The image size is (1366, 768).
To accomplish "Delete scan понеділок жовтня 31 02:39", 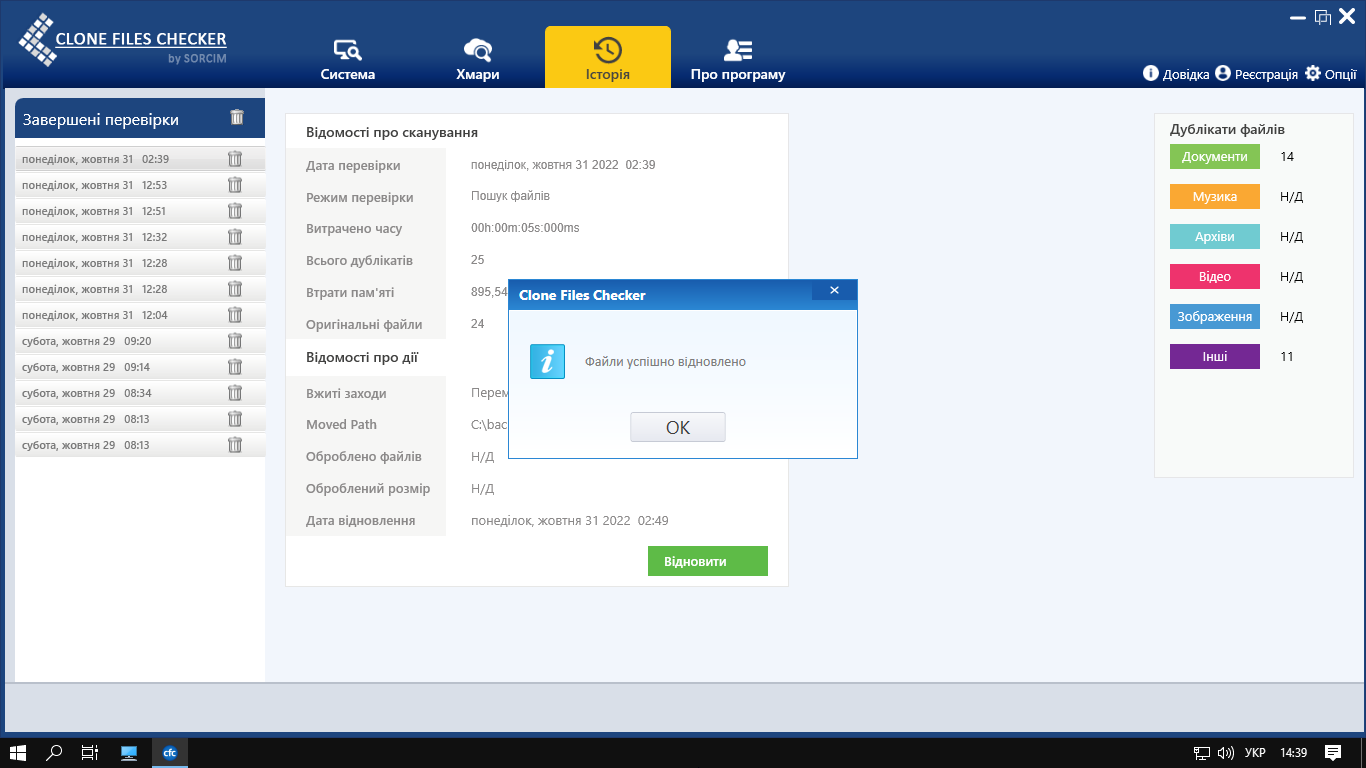I will (x=235, y=159).
